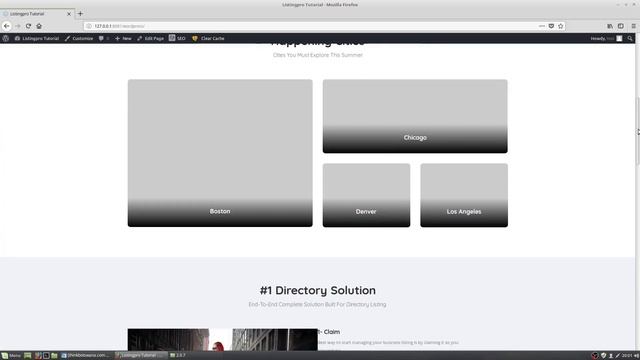The height and width of the screenshot is (360, 640).
Task: Click the Denver label link
Action: click(366, 211)
